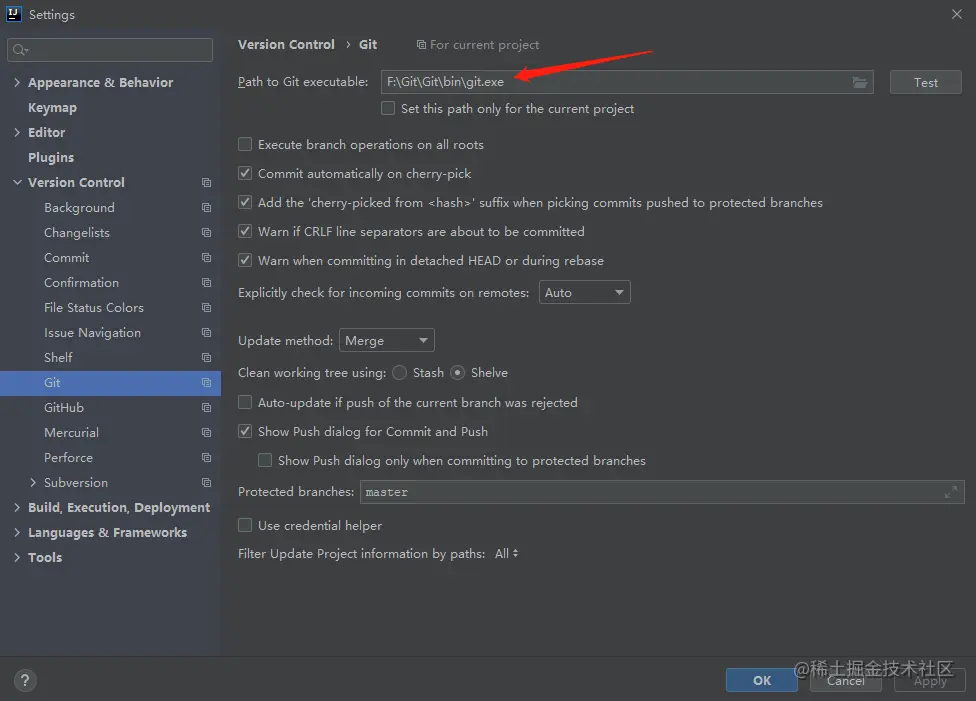The height and width of the screenshot is (701, 976).
Task: Select Mercurial in the settings tree
Action: pyautogui.click(x=71, y=432)
